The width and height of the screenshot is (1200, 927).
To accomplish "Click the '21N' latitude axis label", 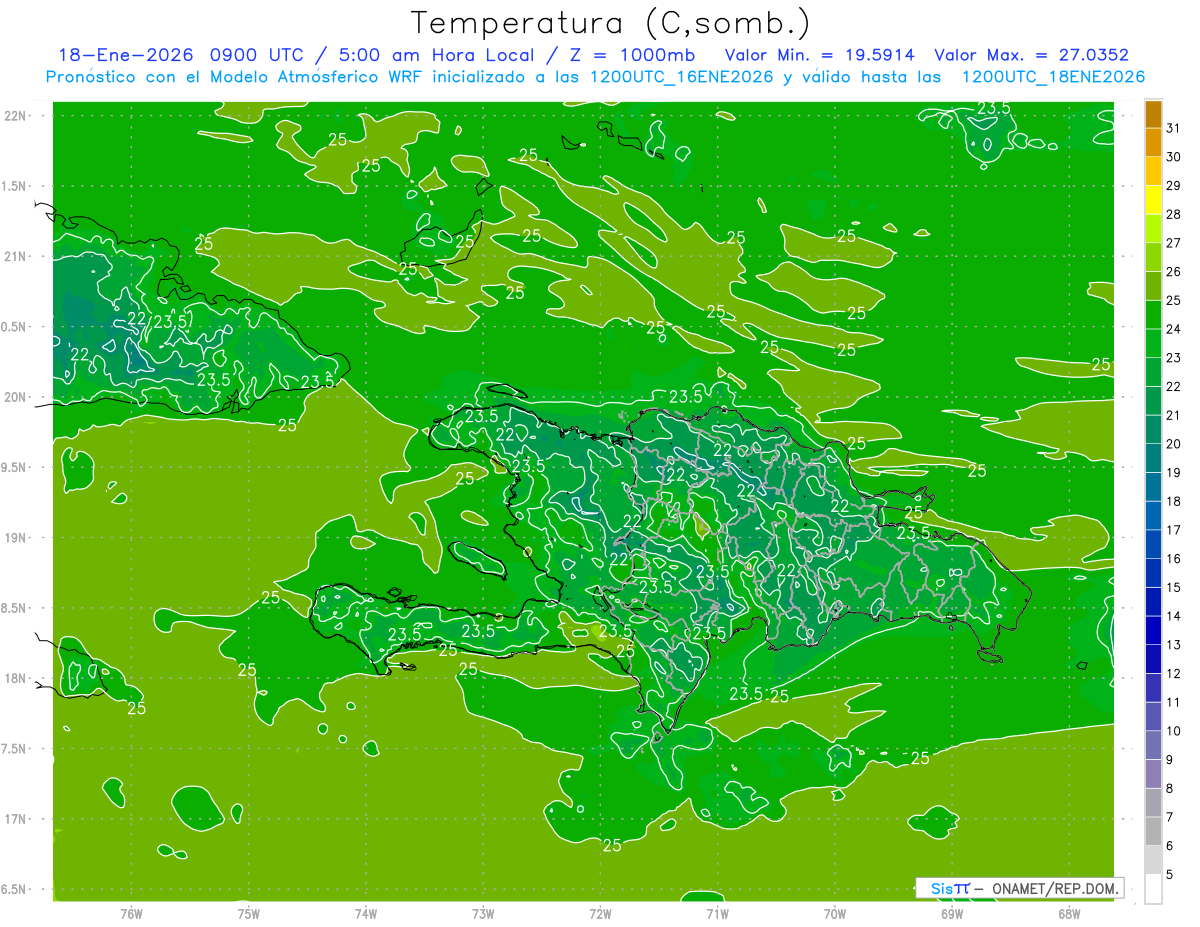I will click(x=16, y=257).
